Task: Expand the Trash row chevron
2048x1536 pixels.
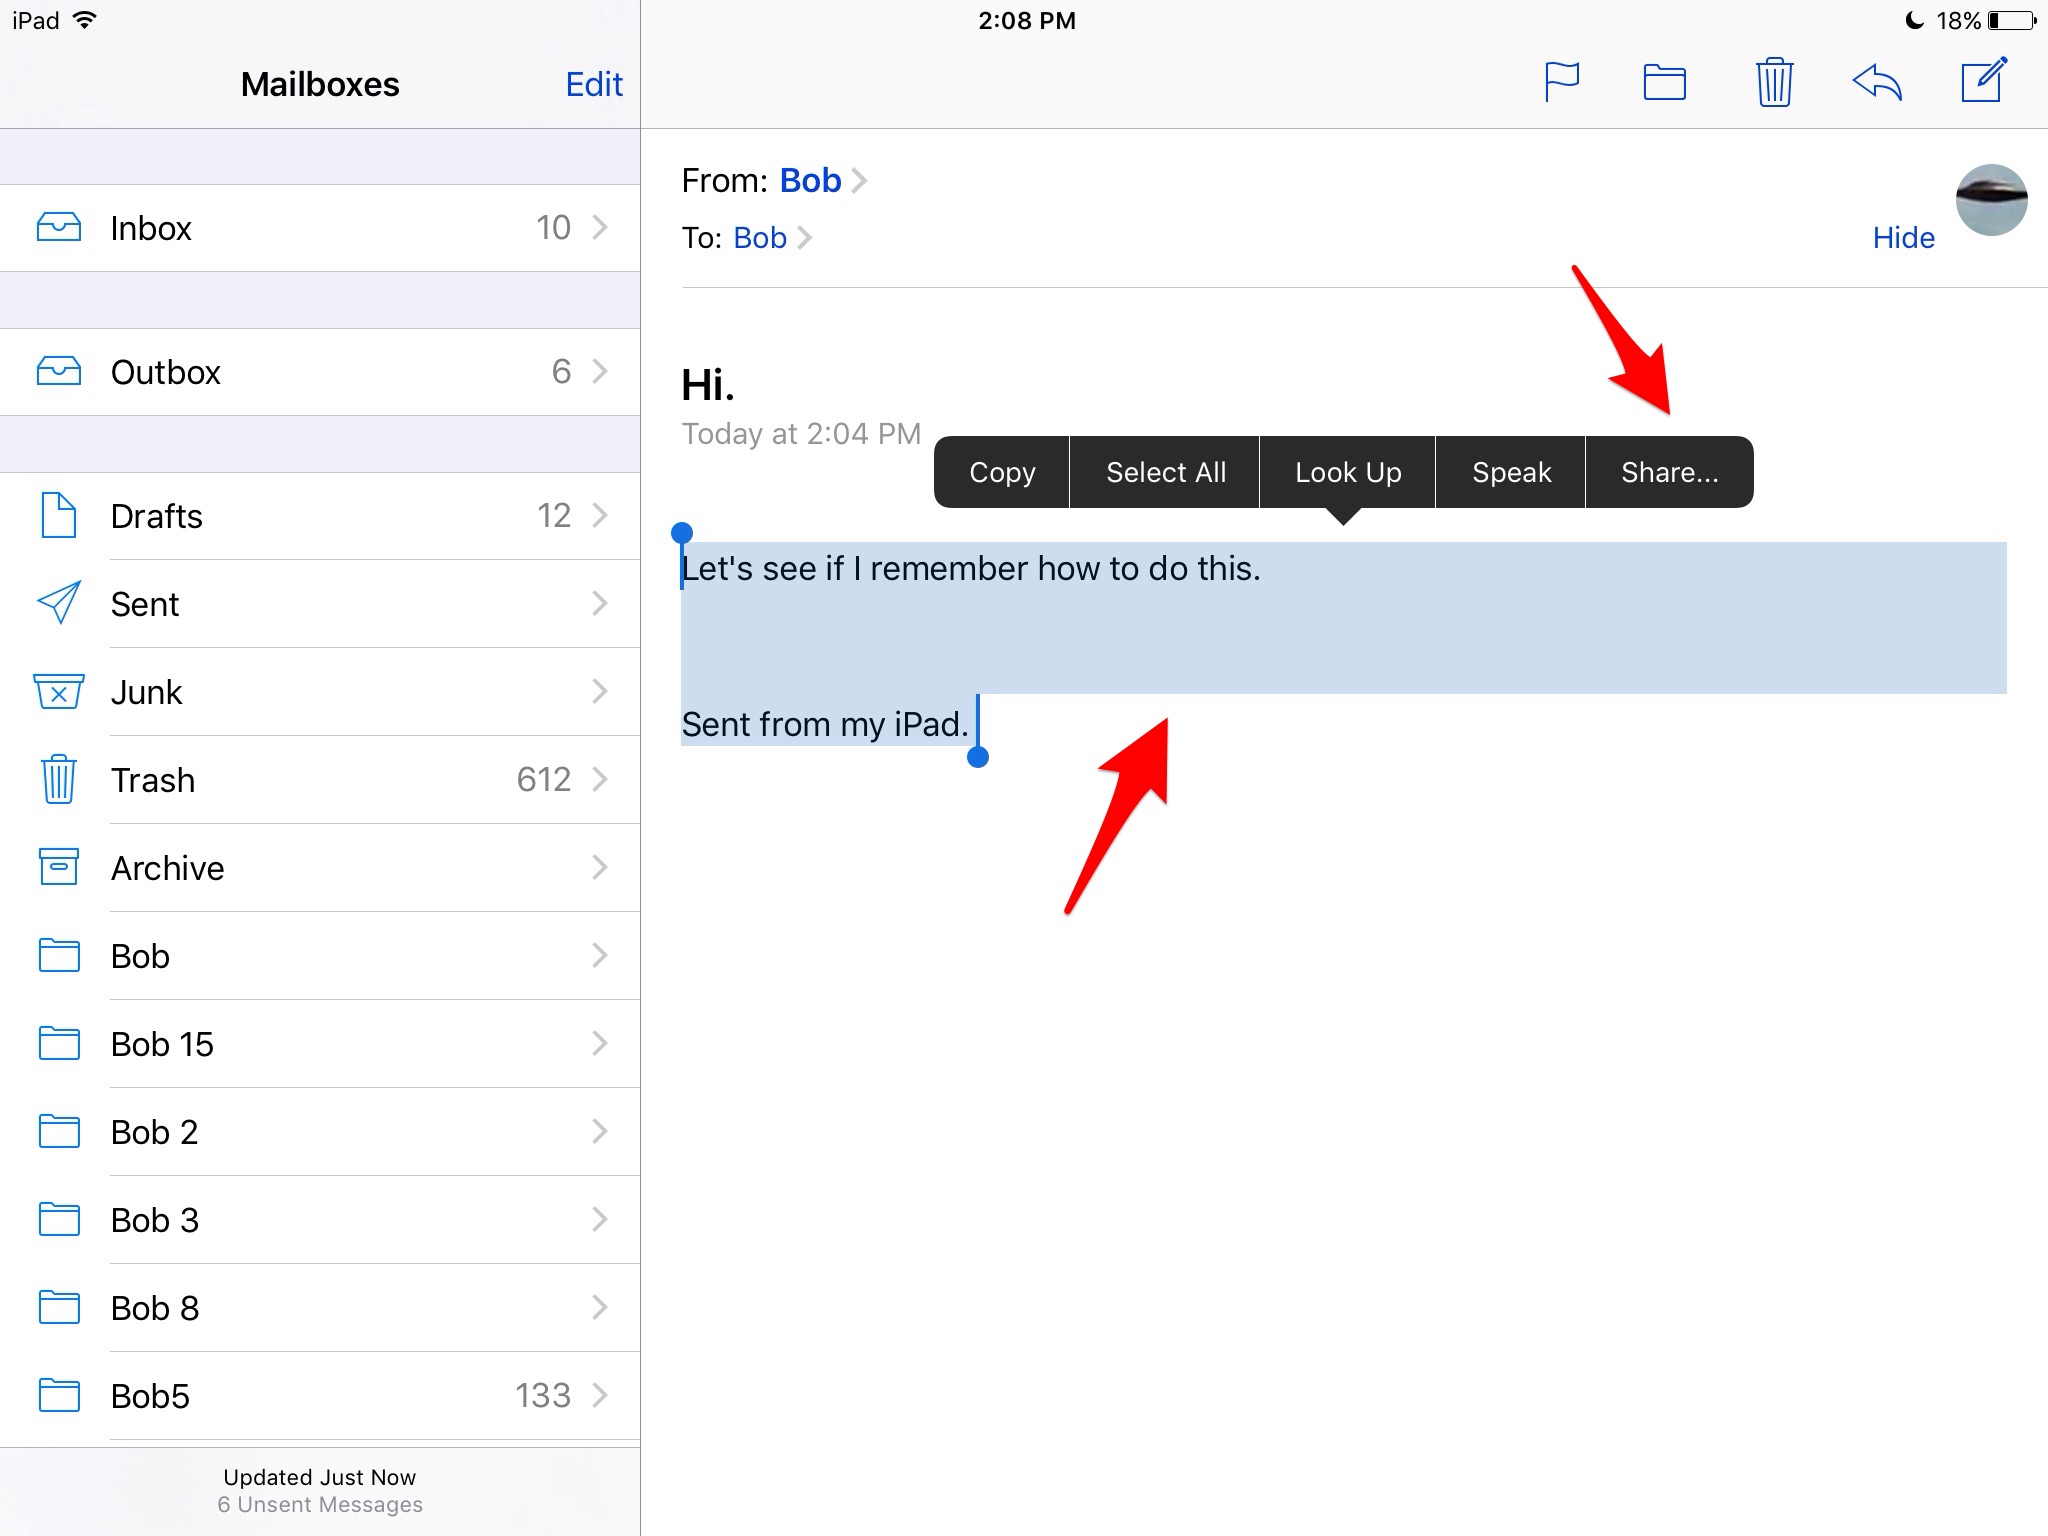Action: (600, 779)
